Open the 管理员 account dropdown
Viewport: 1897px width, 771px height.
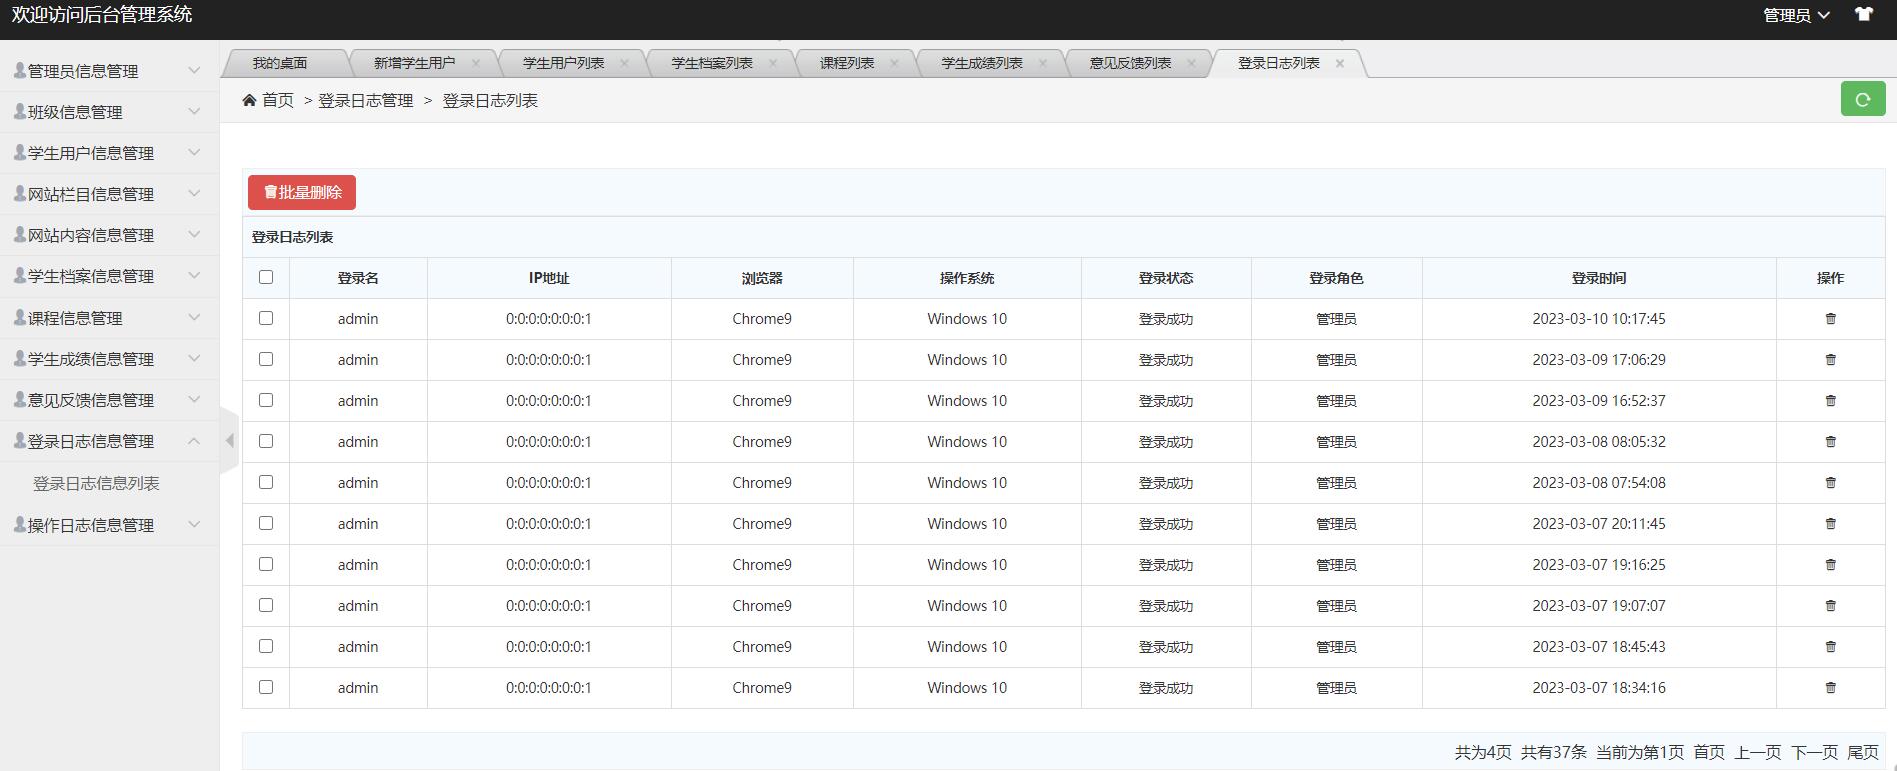pyautogui.click(x=1796, y=15)
